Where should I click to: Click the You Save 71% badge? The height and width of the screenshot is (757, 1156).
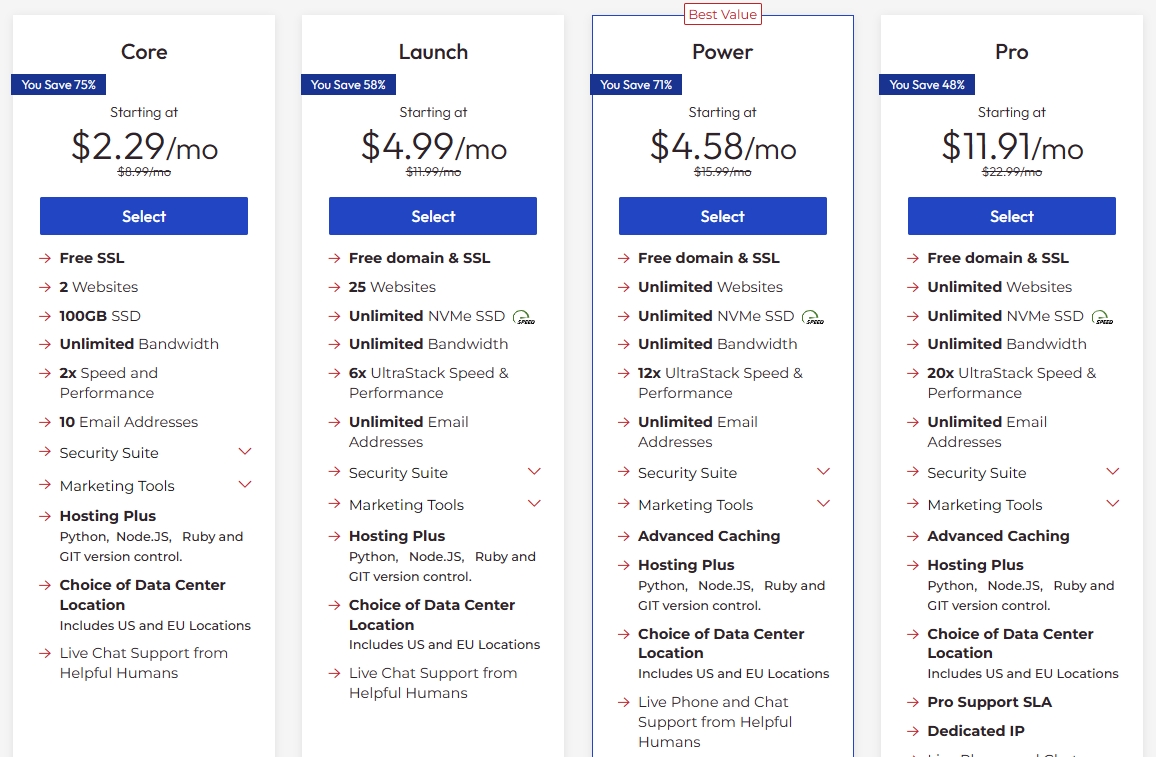click(636, 85)
